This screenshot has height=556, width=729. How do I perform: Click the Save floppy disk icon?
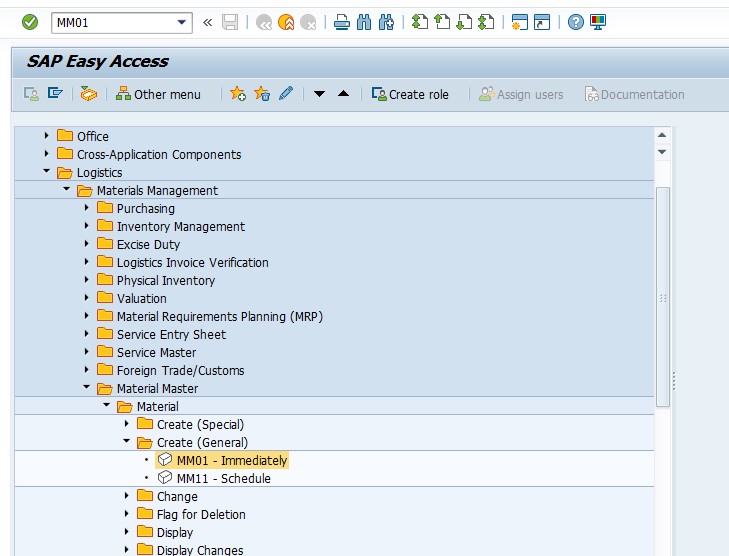[x=230, y=22]
